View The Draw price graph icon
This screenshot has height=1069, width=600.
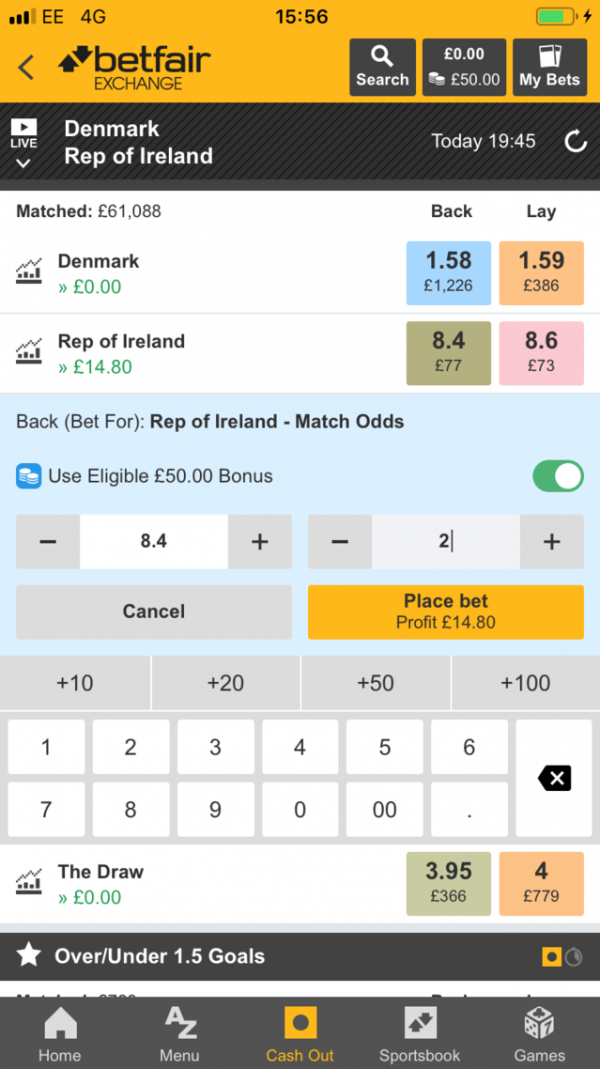click(x=29, y=883)
